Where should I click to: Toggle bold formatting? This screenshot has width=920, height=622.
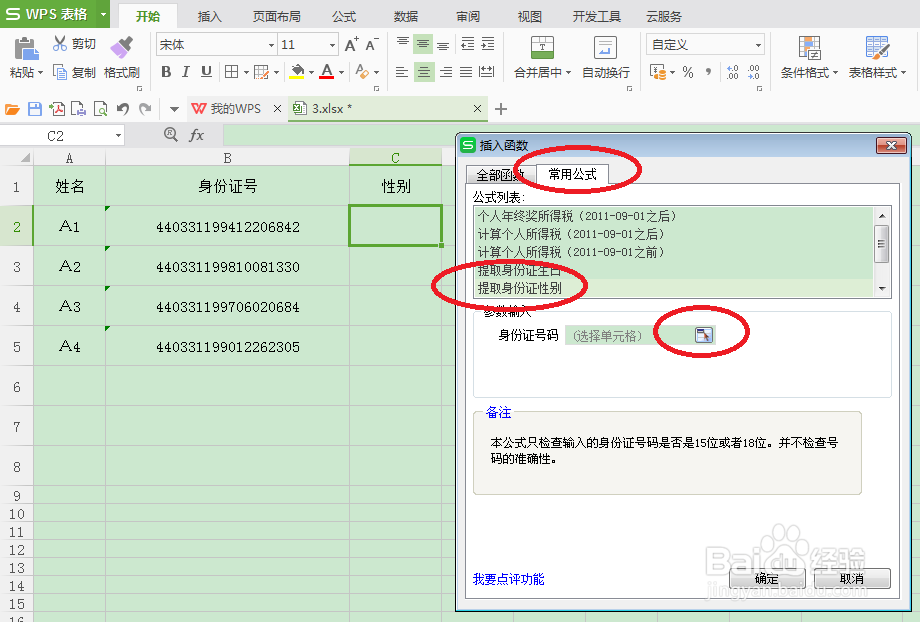(x=166, y=72)
